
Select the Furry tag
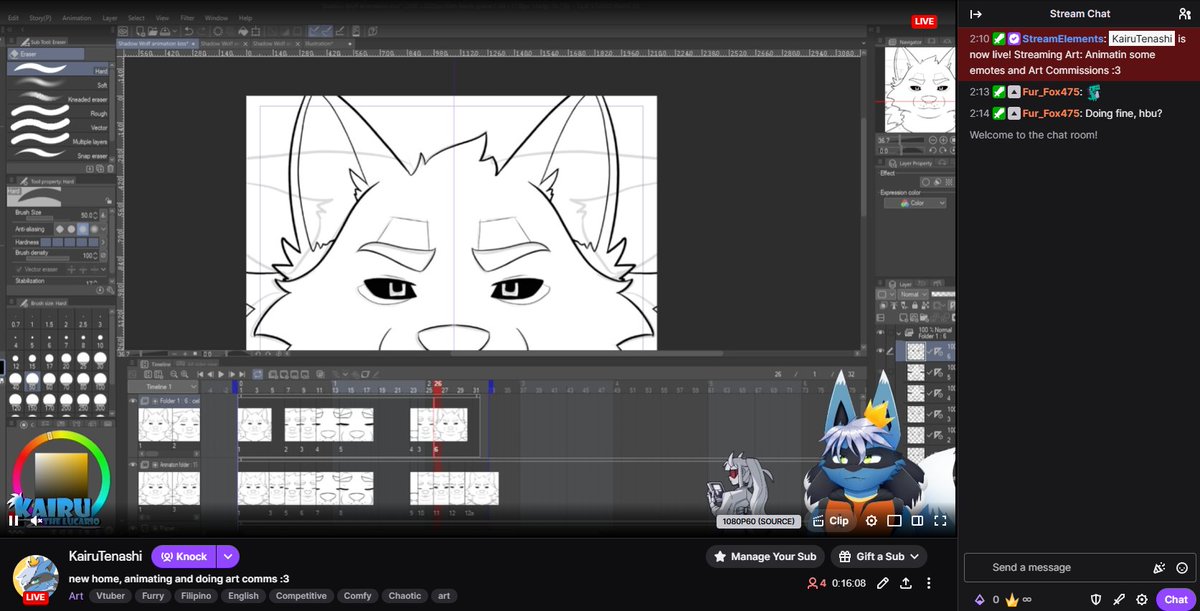153,596
